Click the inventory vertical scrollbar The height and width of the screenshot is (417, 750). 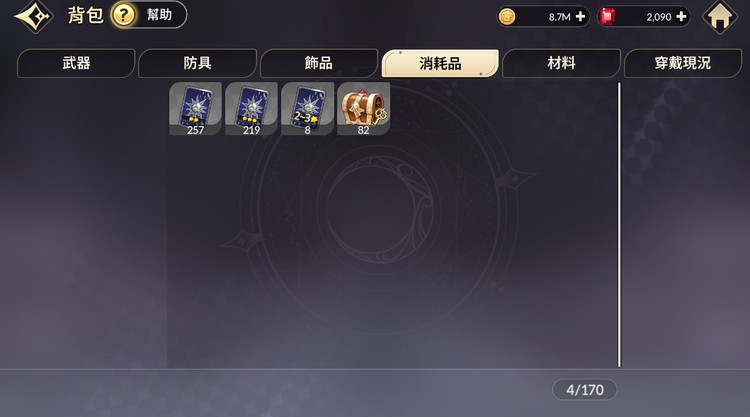click(x=619, y=225)
